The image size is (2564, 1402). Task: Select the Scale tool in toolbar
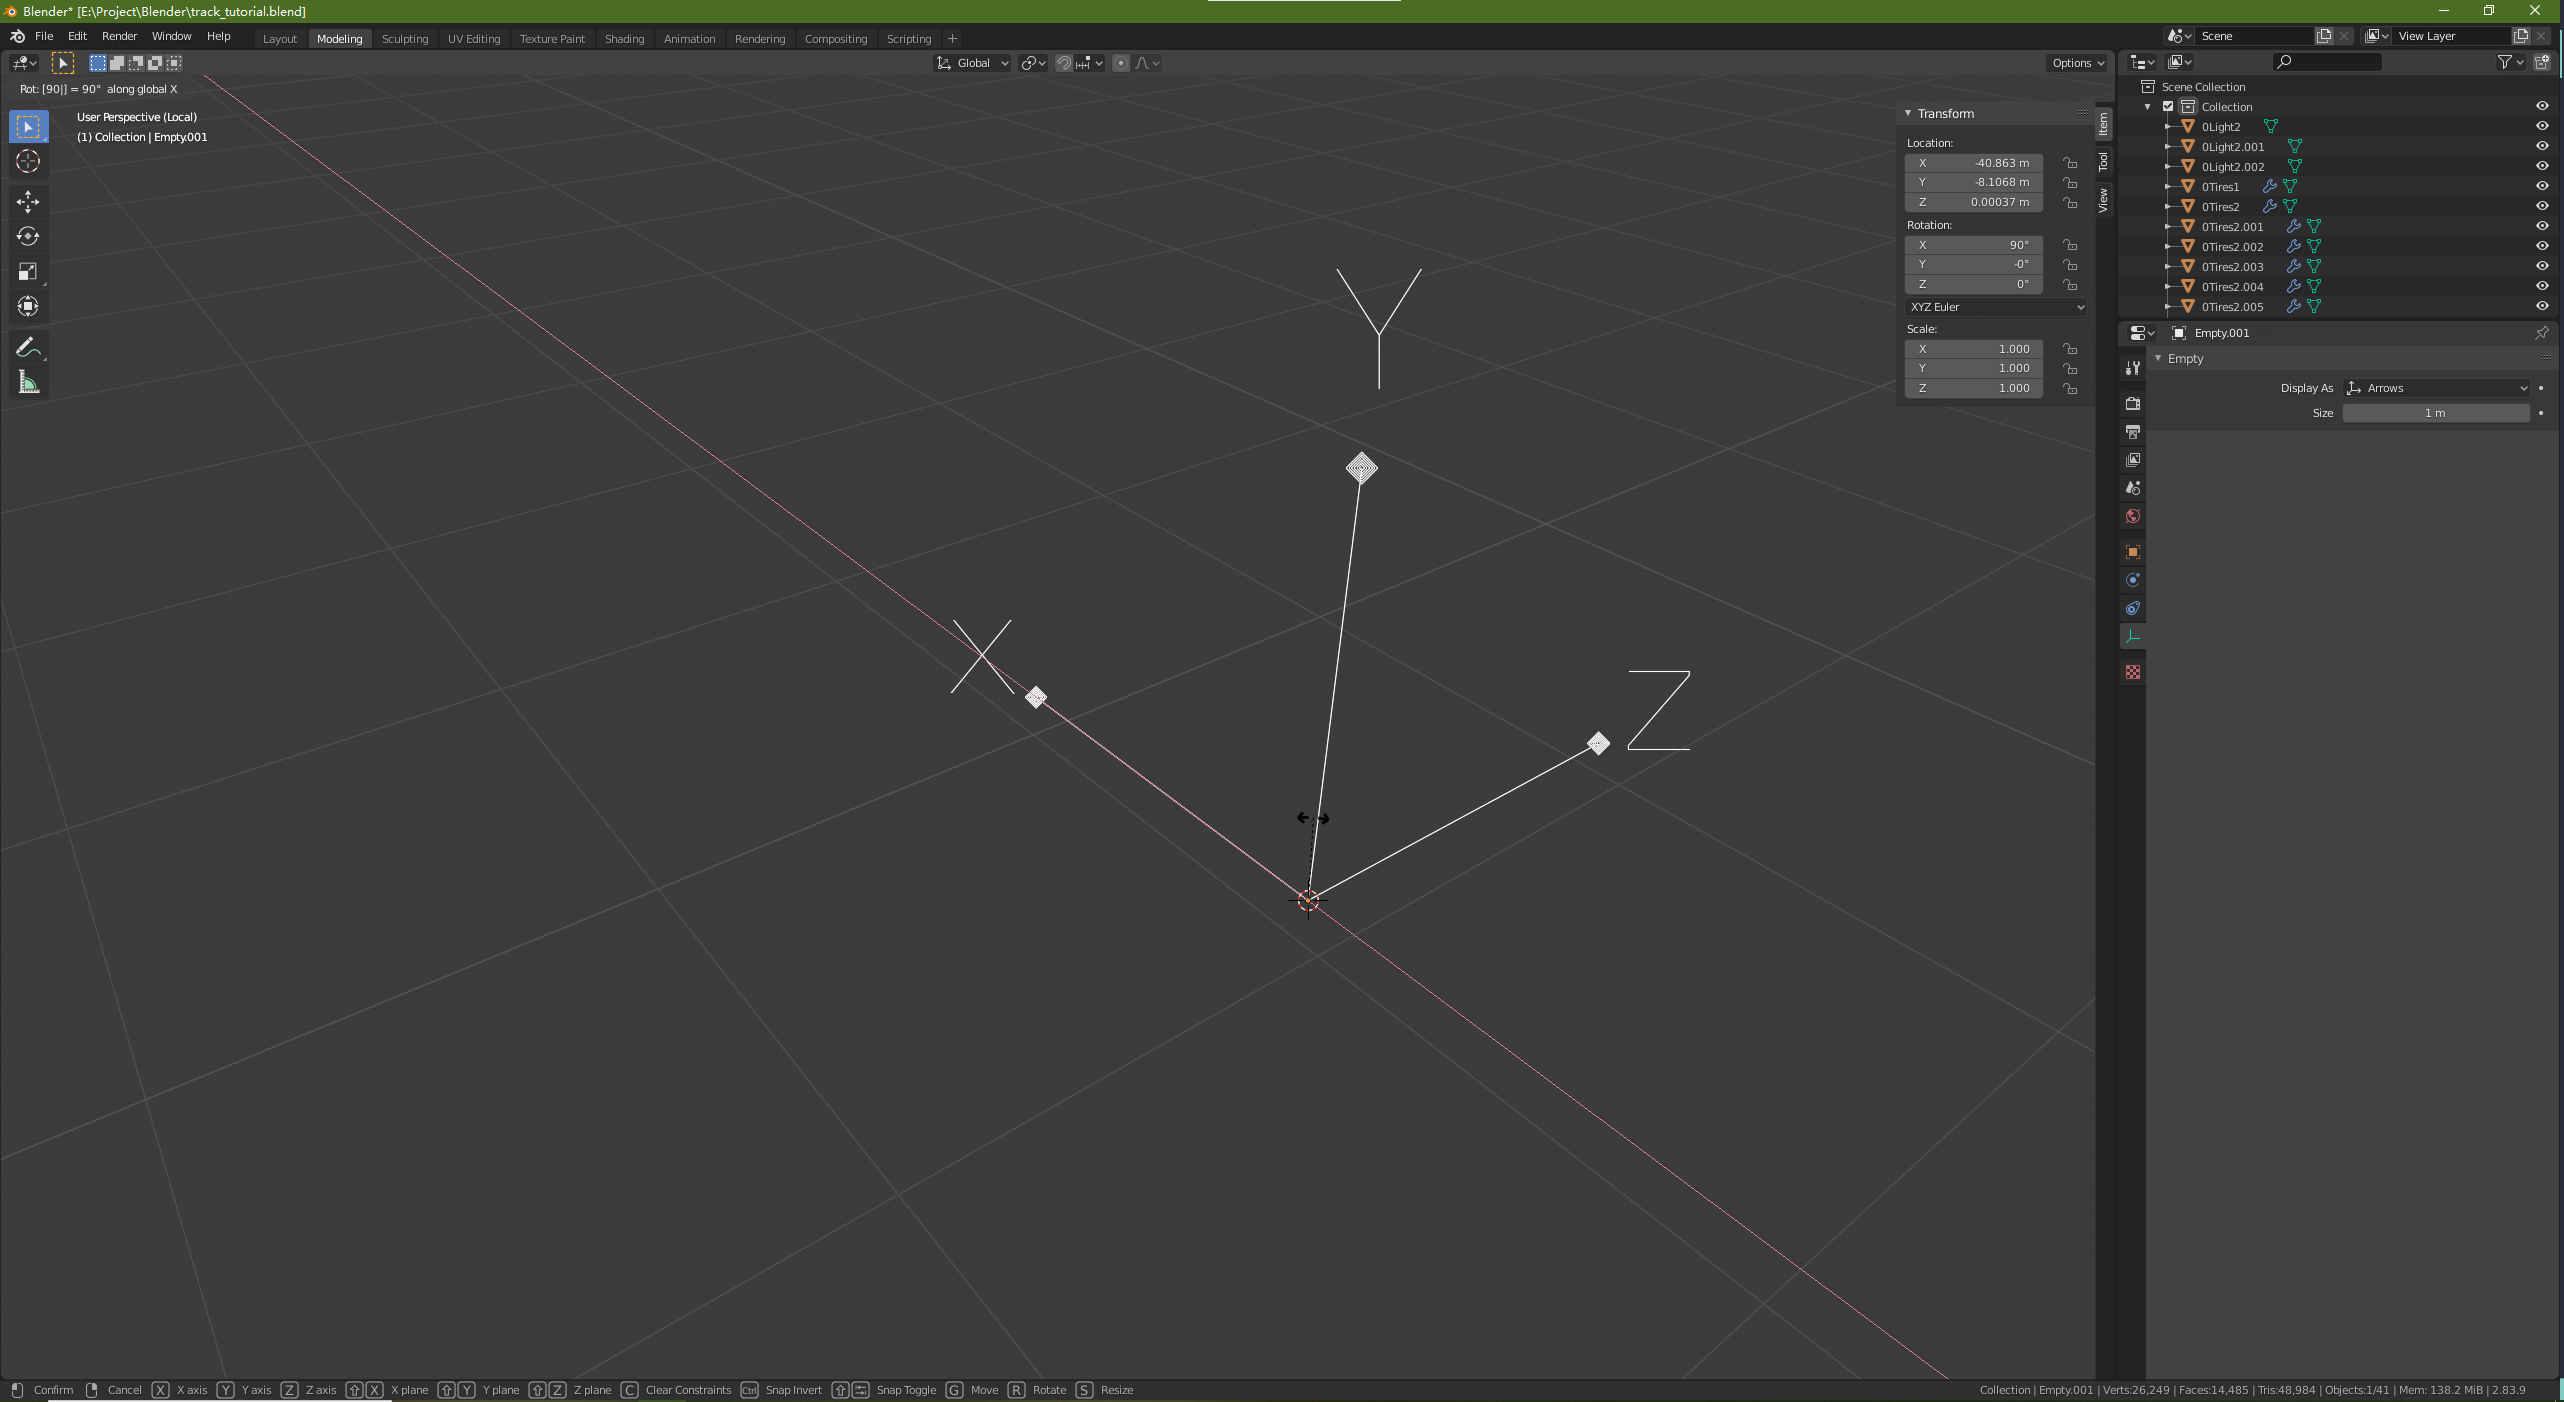28,272
